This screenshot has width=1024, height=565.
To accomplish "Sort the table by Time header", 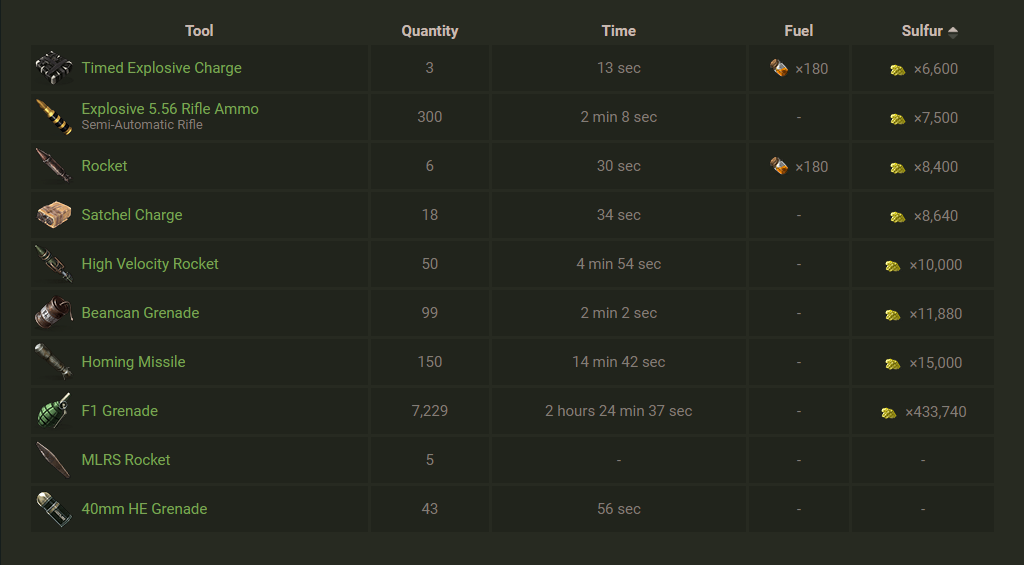I will [x=618, y=31].
